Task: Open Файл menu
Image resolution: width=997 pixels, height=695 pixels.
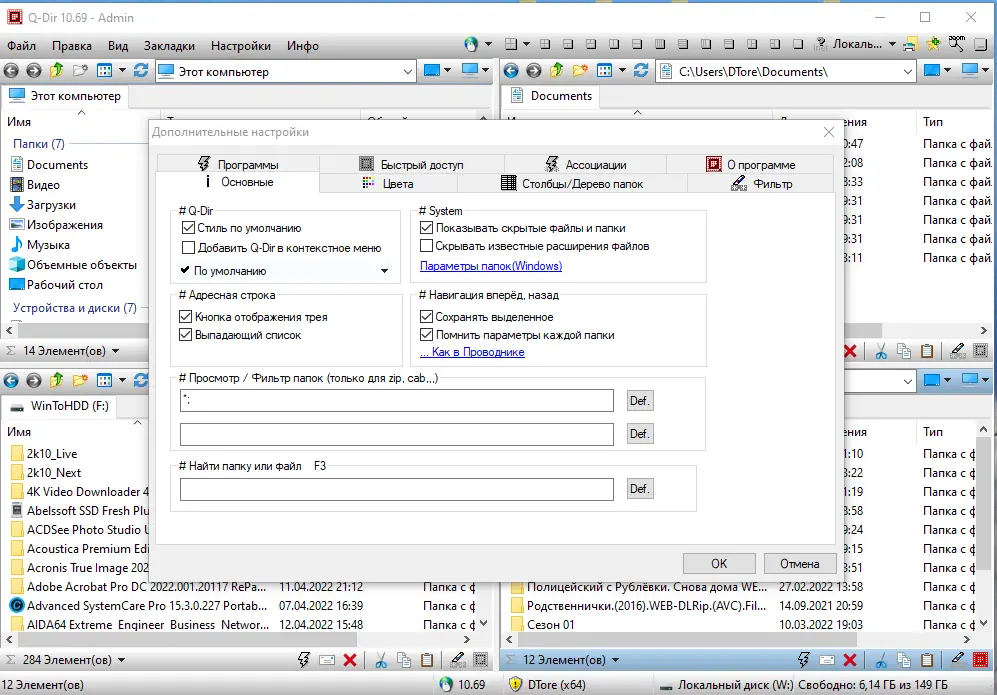Action: coord(21,46)
